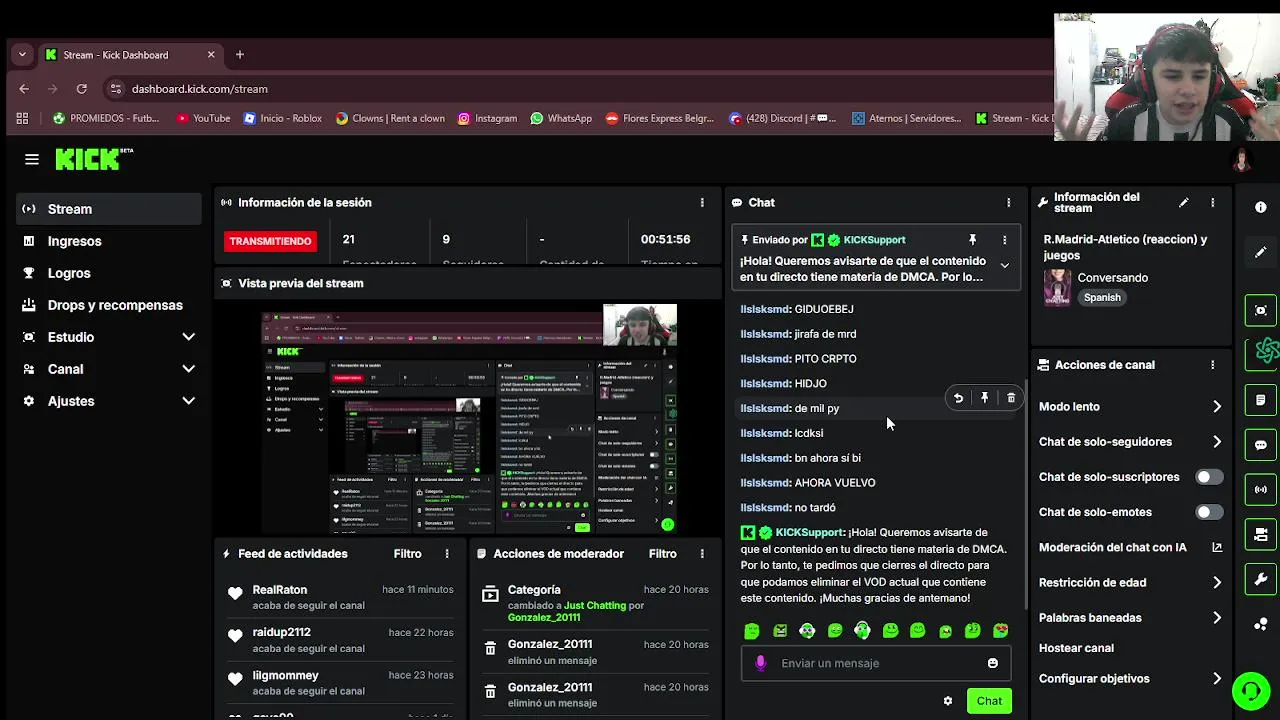Open the hamburger menu beside the Kick logo
The width and height of the screenshot is (1280, 720).
(32, 159)
